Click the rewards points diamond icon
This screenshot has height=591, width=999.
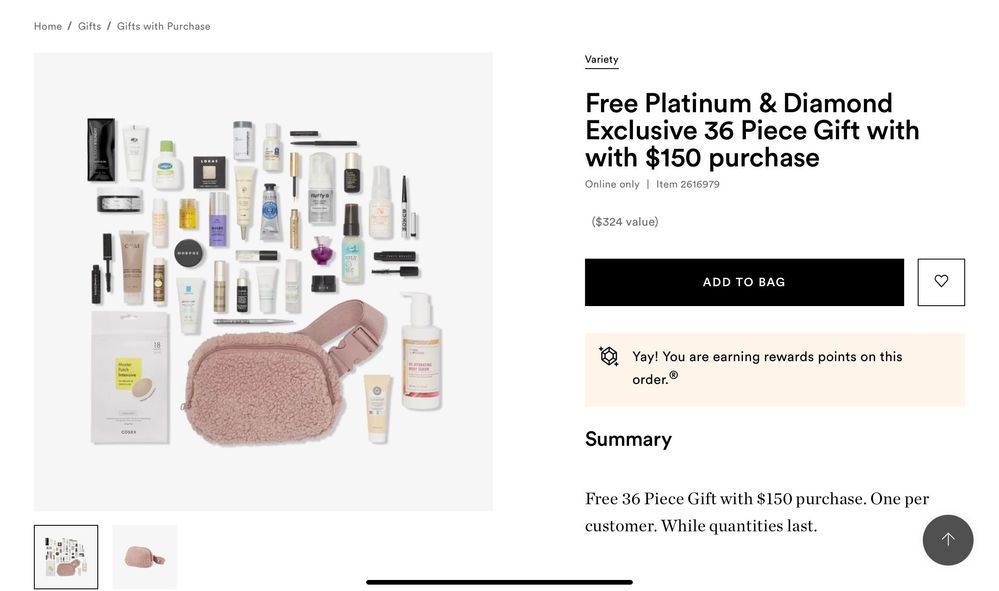[x=608, y=356]
